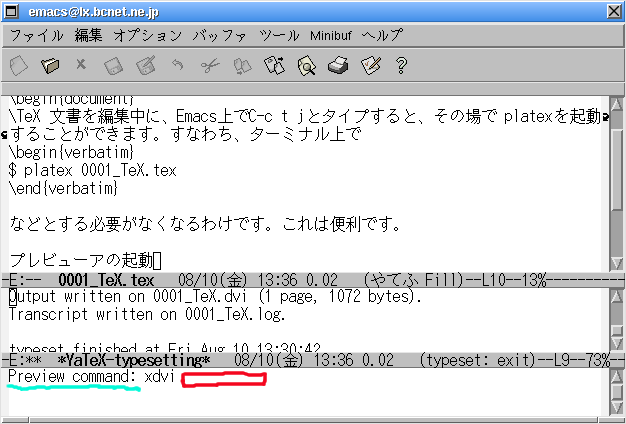Viewport: 626px width, 424px height.
Task: Open preferences with checklist icon
Action: coord(370,65)
